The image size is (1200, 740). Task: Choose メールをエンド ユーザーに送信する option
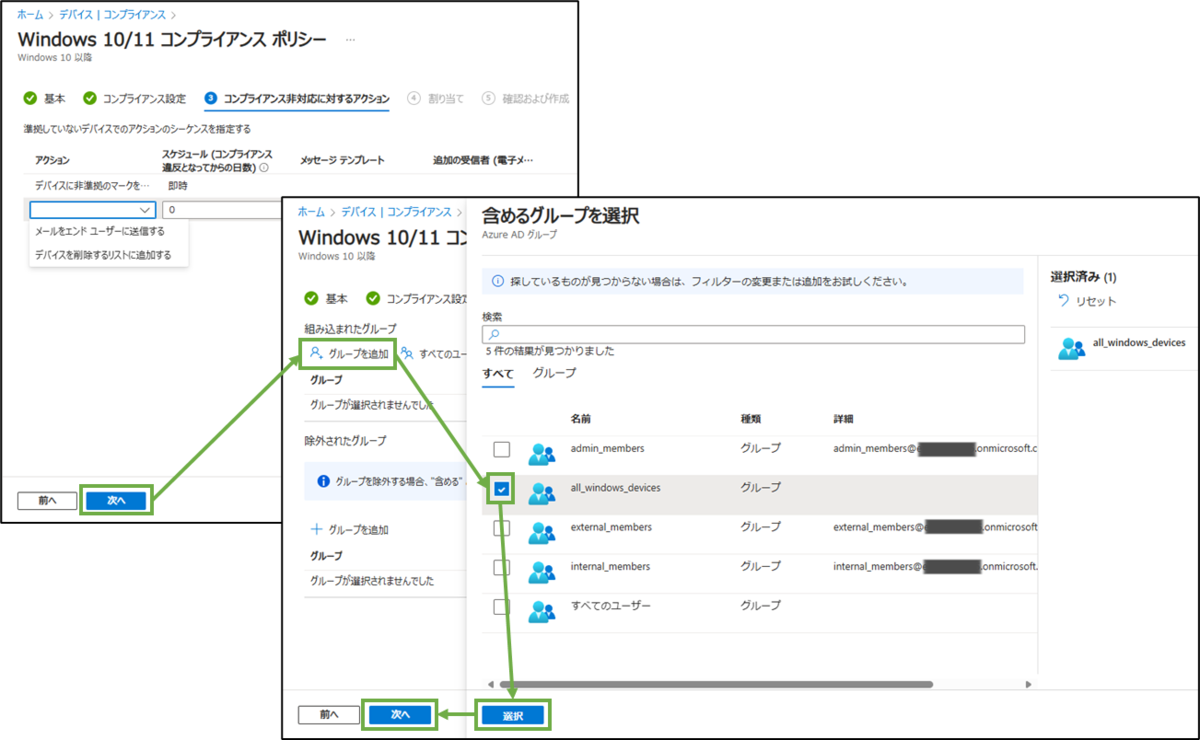(100, 231)
